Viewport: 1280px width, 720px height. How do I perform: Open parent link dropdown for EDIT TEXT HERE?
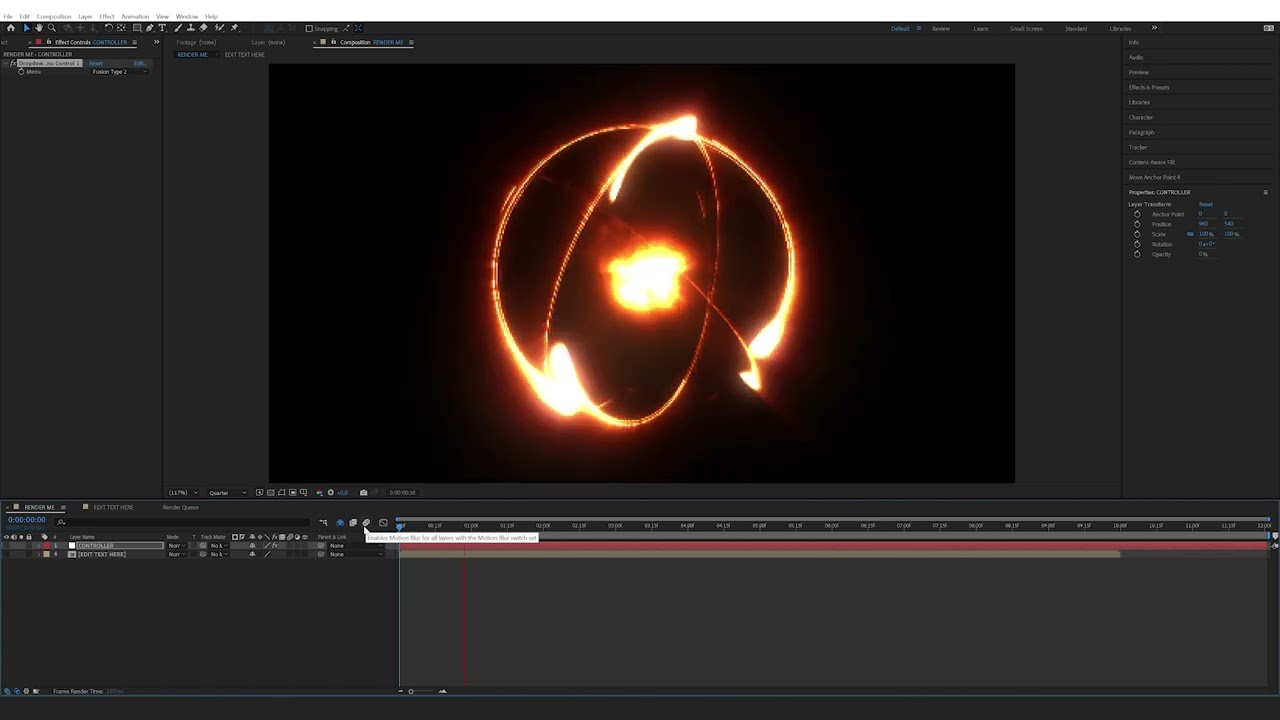coord(356,554)
